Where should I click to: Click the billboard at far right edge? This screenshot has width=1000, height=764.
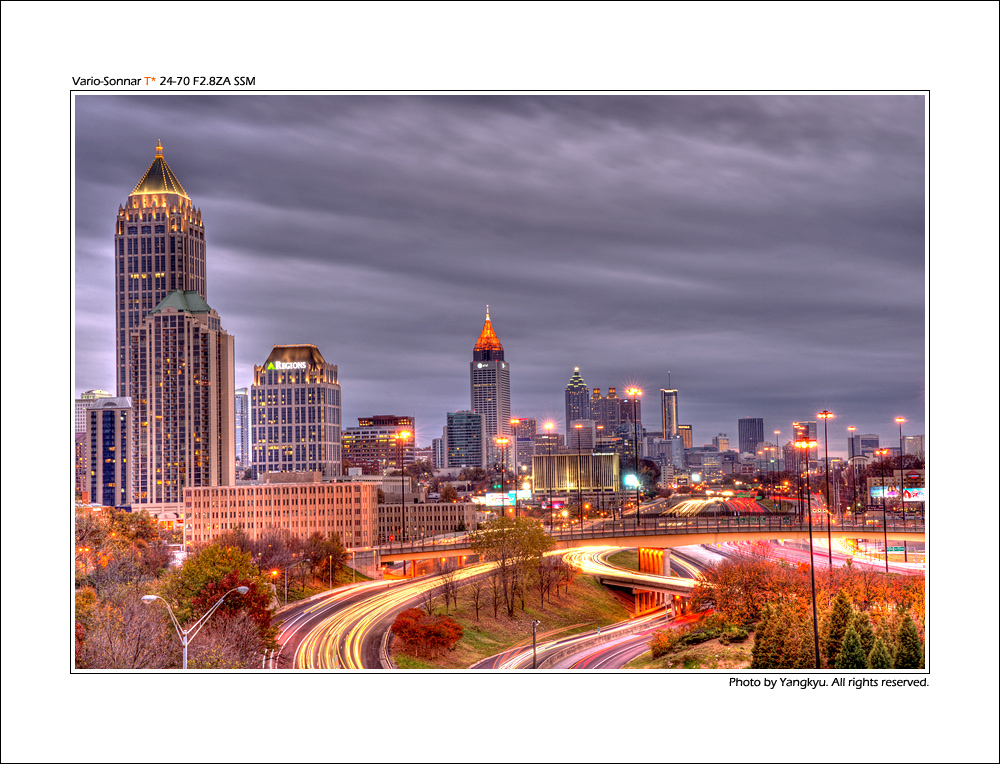[897, 493]
